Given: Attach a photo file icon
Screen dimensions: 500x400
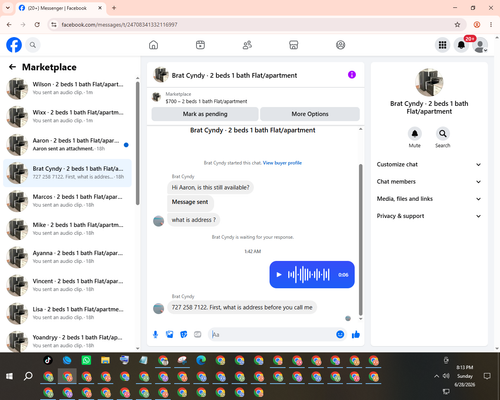Looking at the screenshot, I should 170,334.
